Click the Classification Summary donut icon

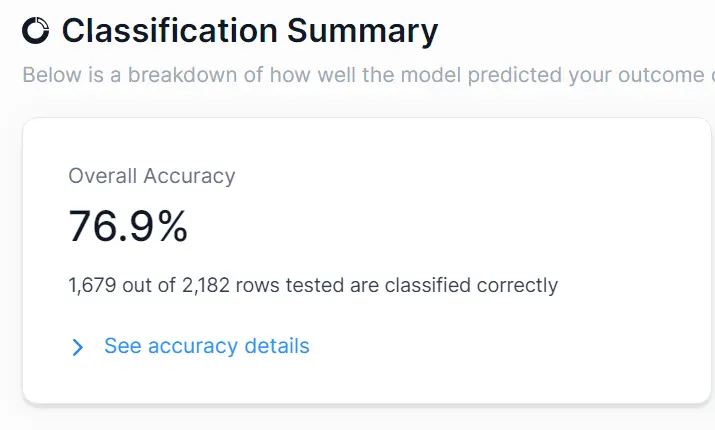35,31
